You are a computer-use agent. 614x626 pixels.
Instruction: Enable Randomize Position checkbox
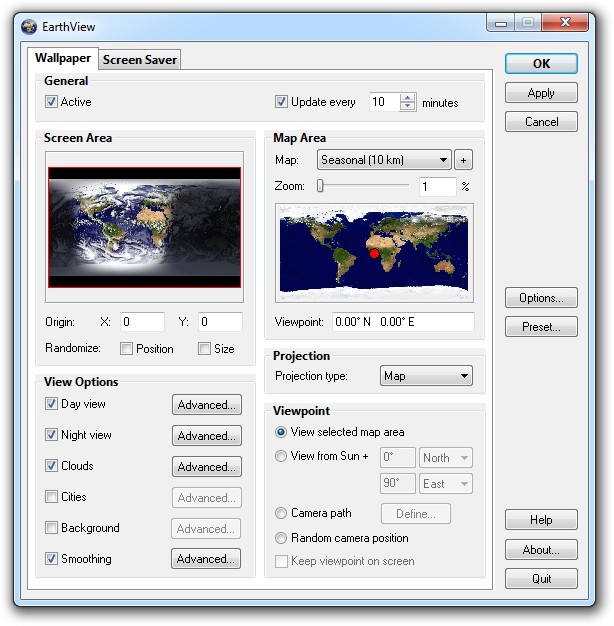[126, 349]
